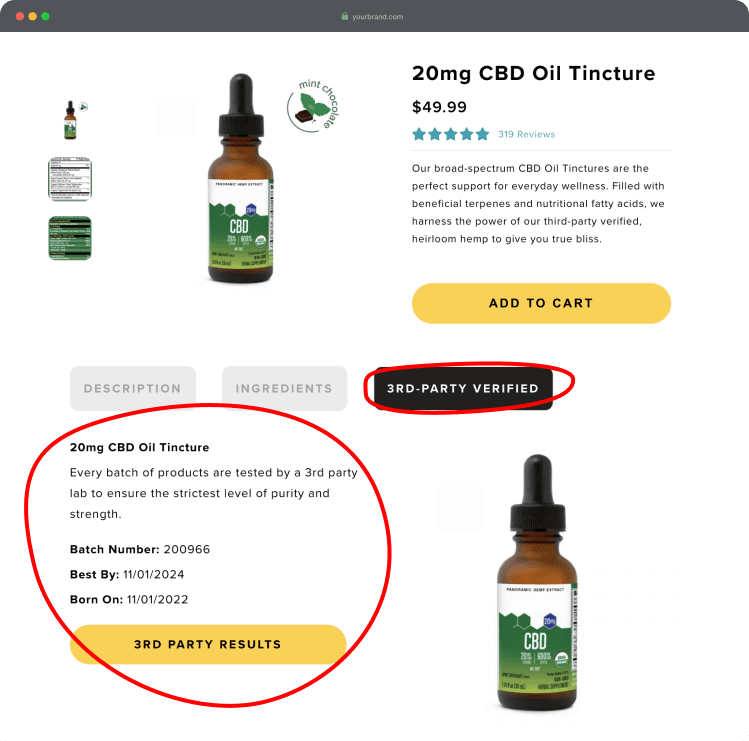Click the 20mg CBD Oil Tincture title
This screenshot has height=741, width=749.
[x=534, y=73]
